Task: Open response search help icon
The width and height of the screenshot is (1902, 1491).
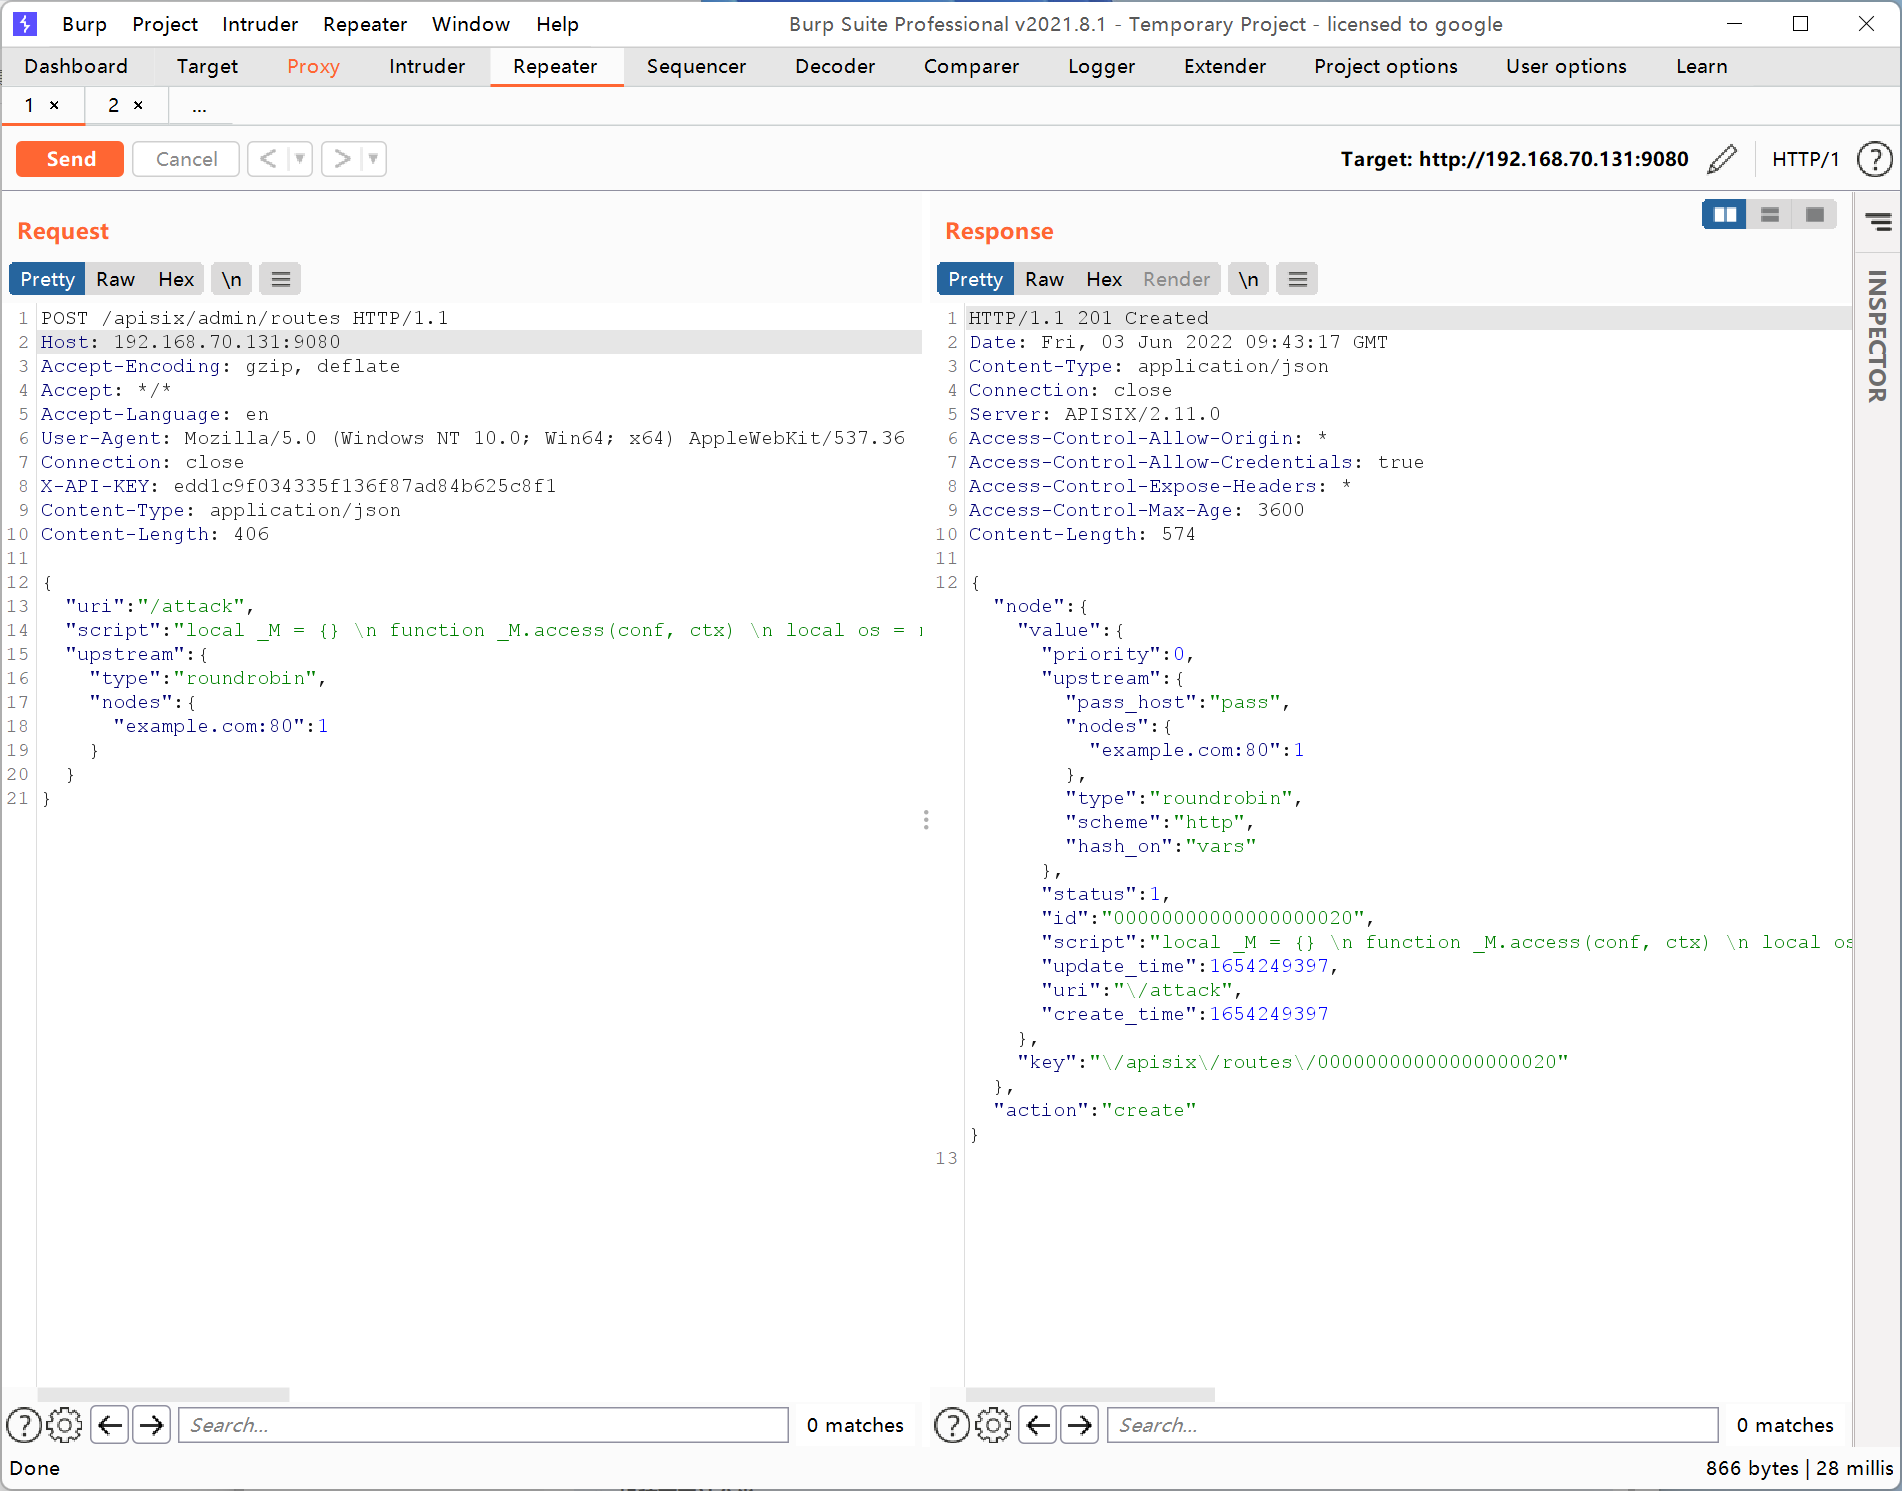Action: [x=952, y=1425]
